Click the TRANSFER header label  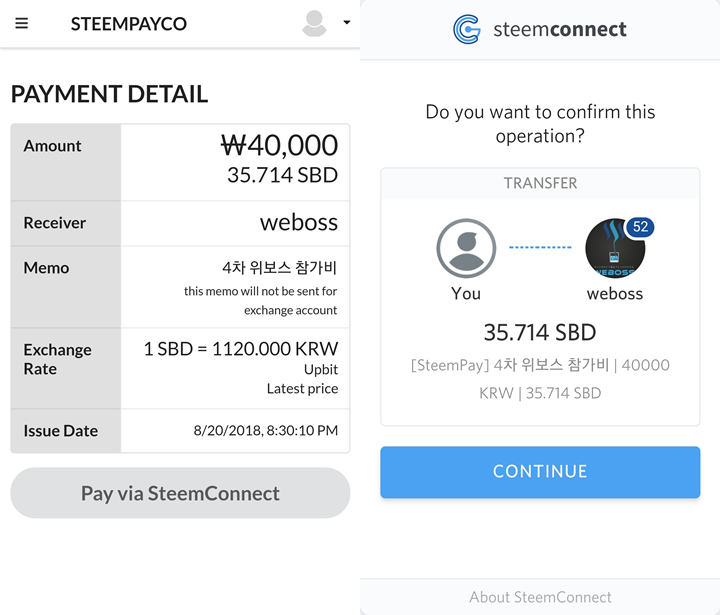click(x=540, y=183)
